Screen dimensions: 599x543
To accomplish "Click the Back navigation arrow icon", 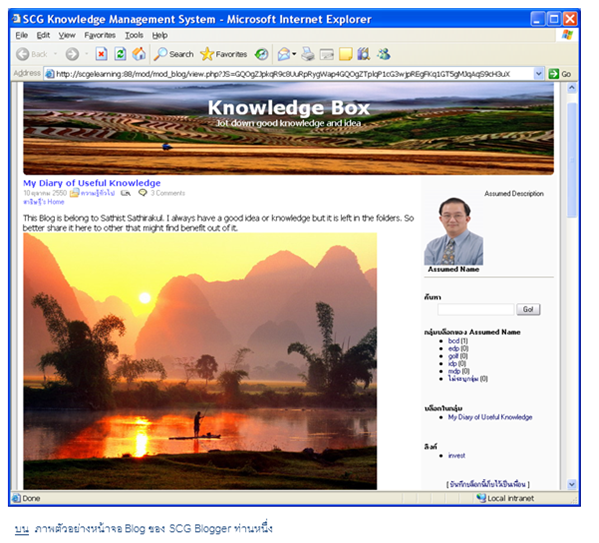I will tap(23, 54).
